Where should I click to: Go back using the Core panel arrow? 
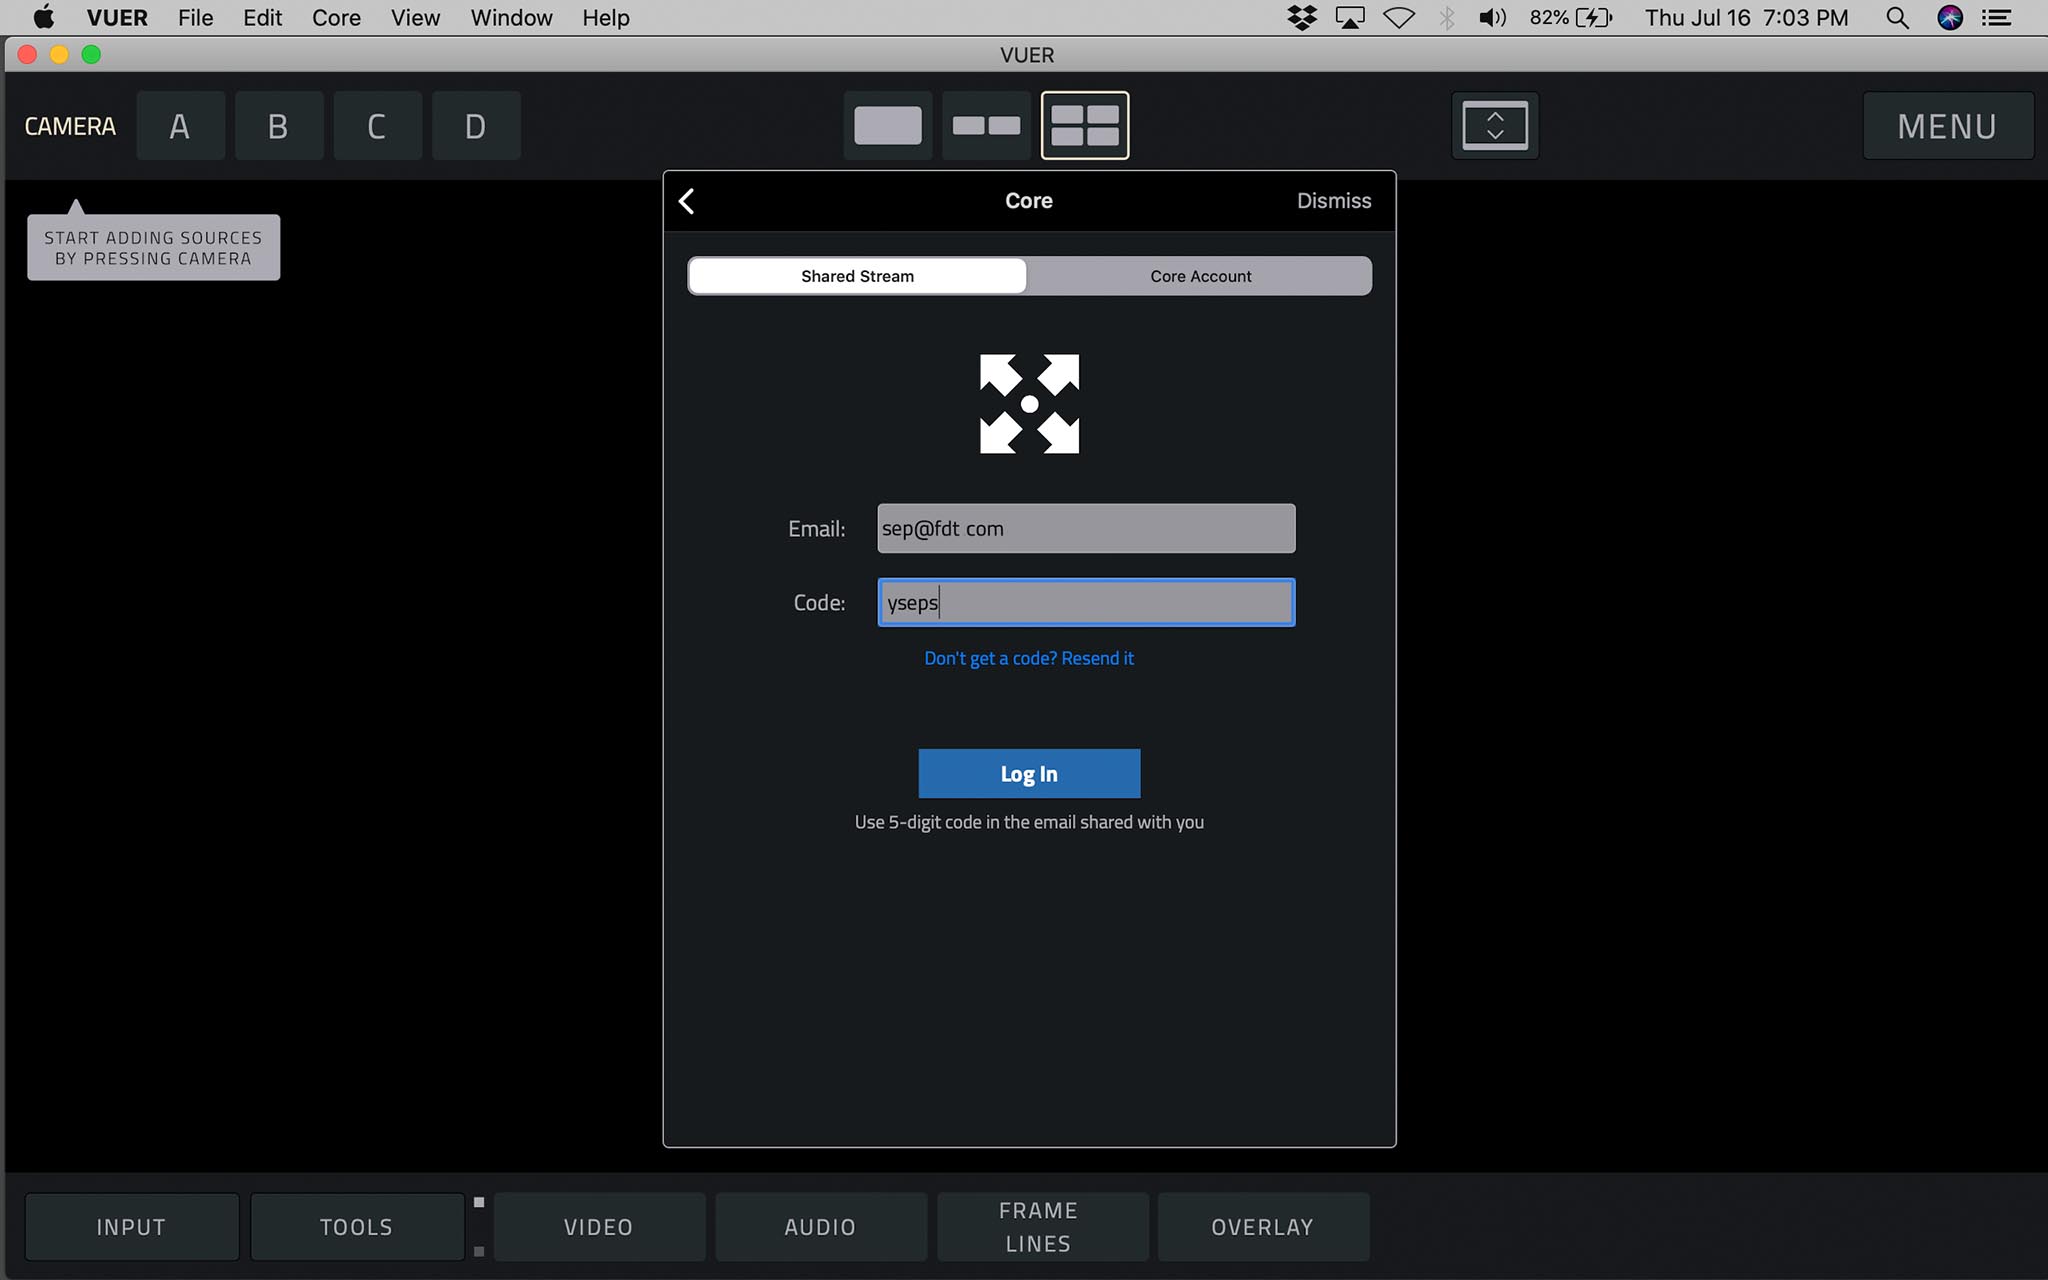pos(687,201)
